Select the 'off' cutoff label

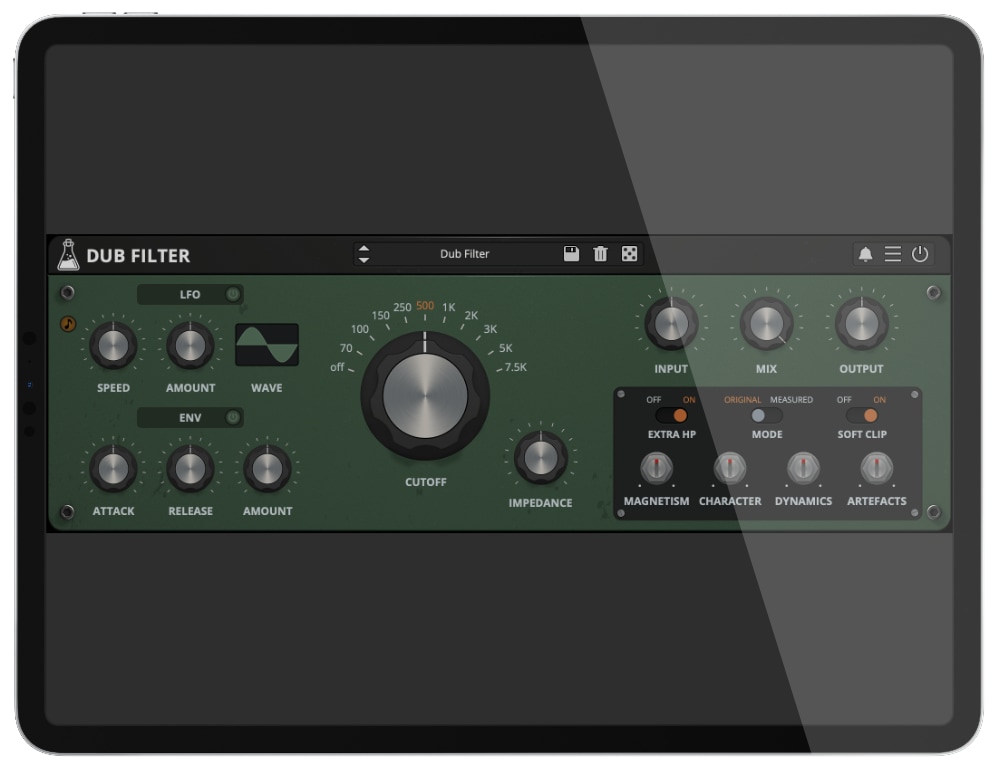[x=337, y=367]
